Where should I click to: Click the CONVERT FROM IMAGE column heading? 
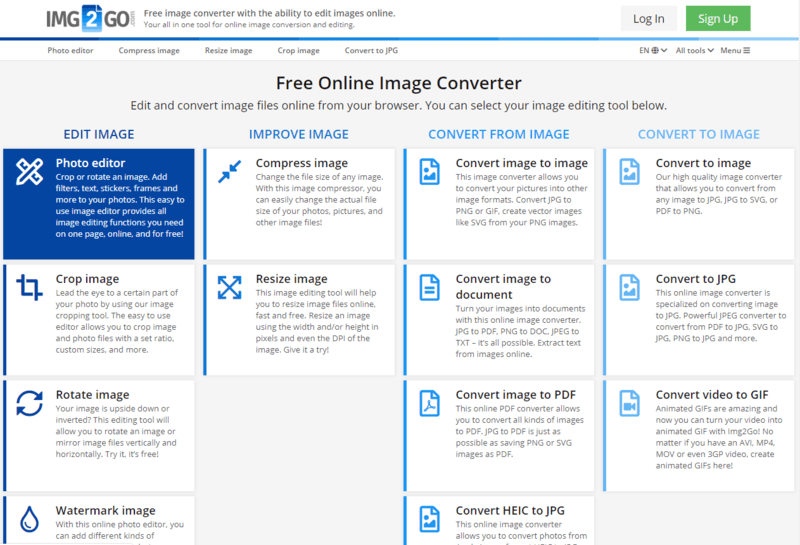click(x=498, y=134)
